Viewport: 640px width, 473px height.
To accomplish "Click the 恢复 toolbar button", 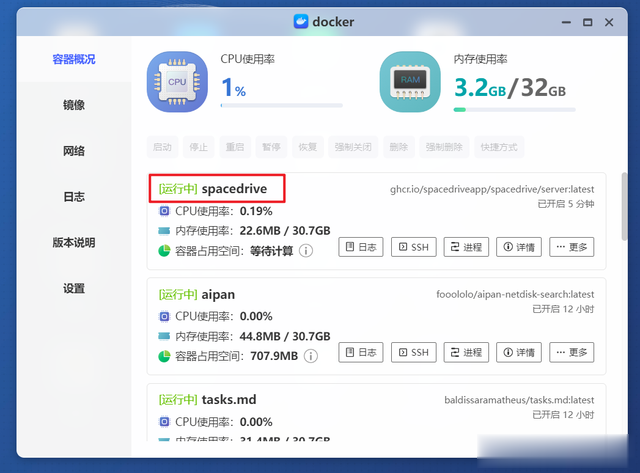I will click(308, 147).
